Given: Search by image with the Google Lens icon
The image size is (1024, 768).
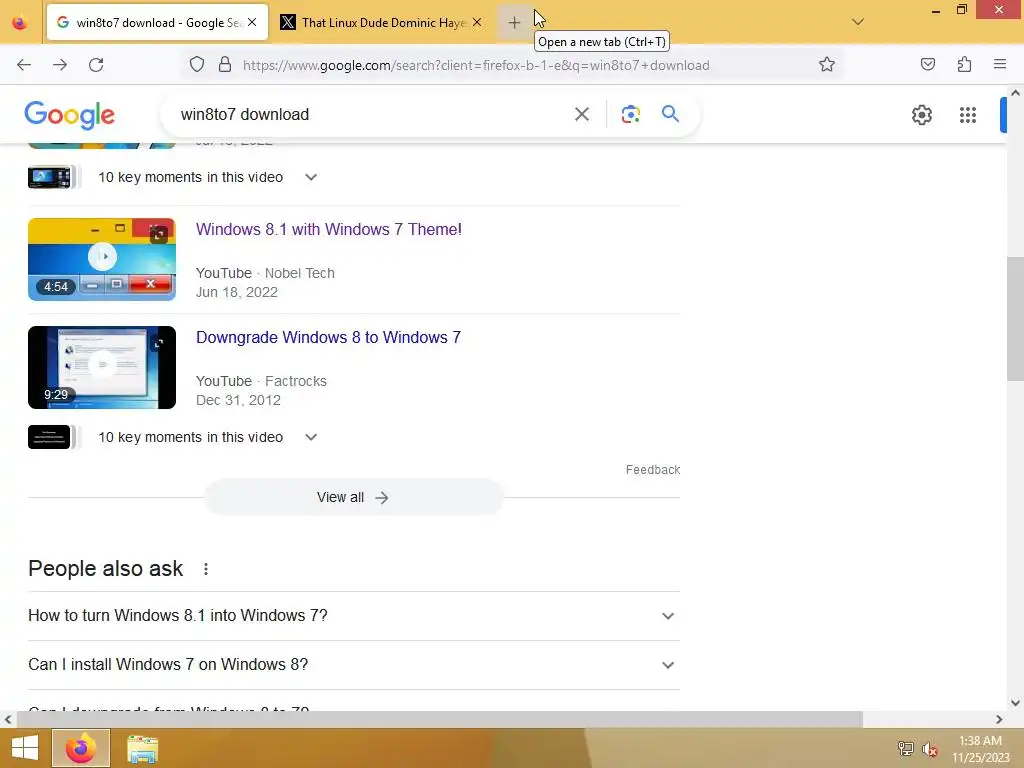Looking at the screenshot, I should (x=630, y=114).
